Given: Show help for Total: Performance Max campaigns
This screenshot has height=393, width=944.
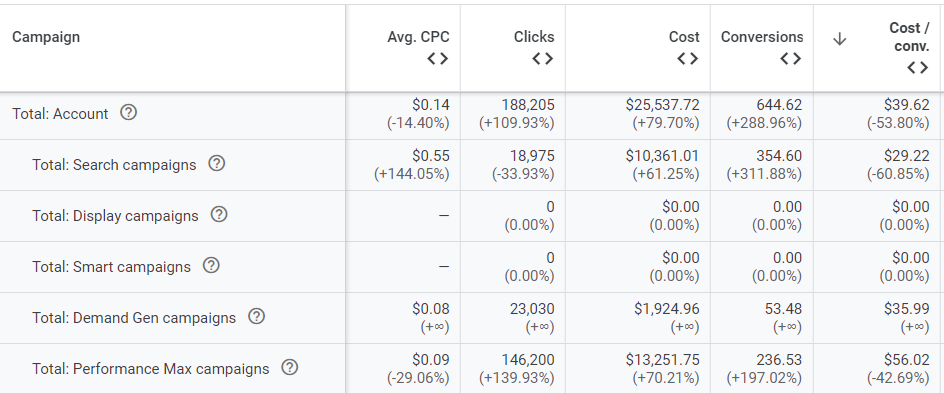Looking at the screenshot, I should pos(290,368).
